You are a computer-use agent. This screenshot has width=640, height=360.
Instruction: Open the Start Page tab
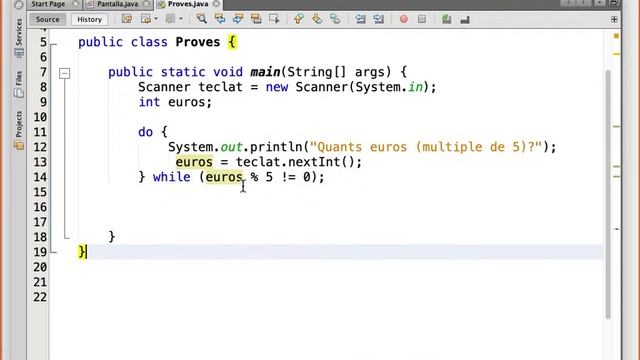click(x=48, y=4)
